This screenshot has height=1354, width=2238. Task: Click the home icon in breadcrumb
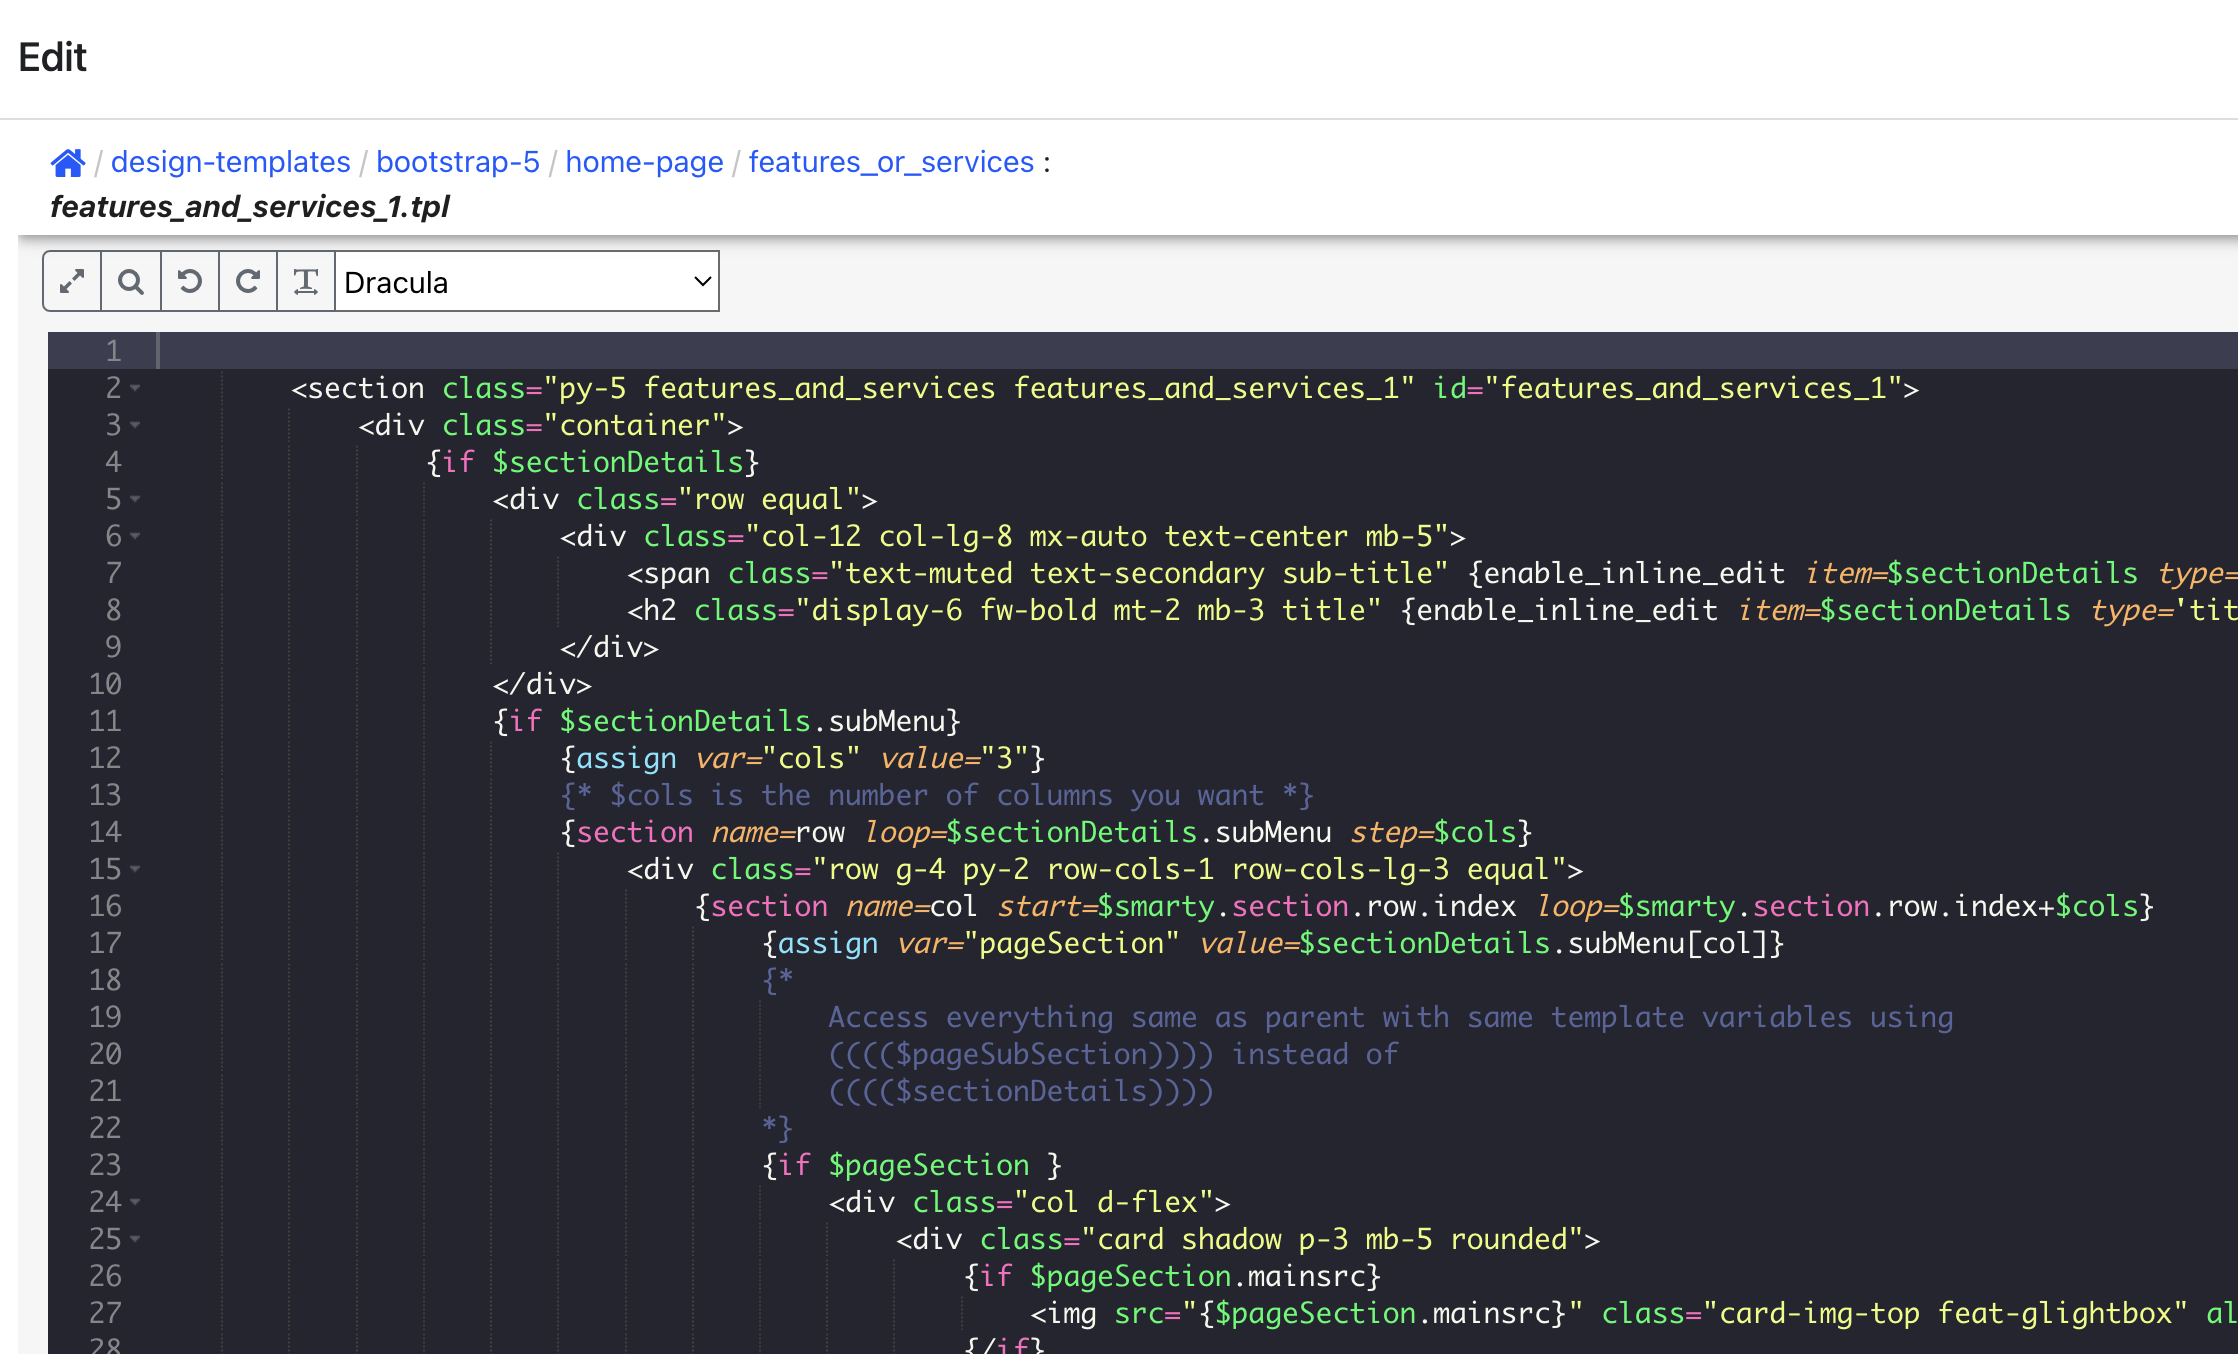point(68,162)
